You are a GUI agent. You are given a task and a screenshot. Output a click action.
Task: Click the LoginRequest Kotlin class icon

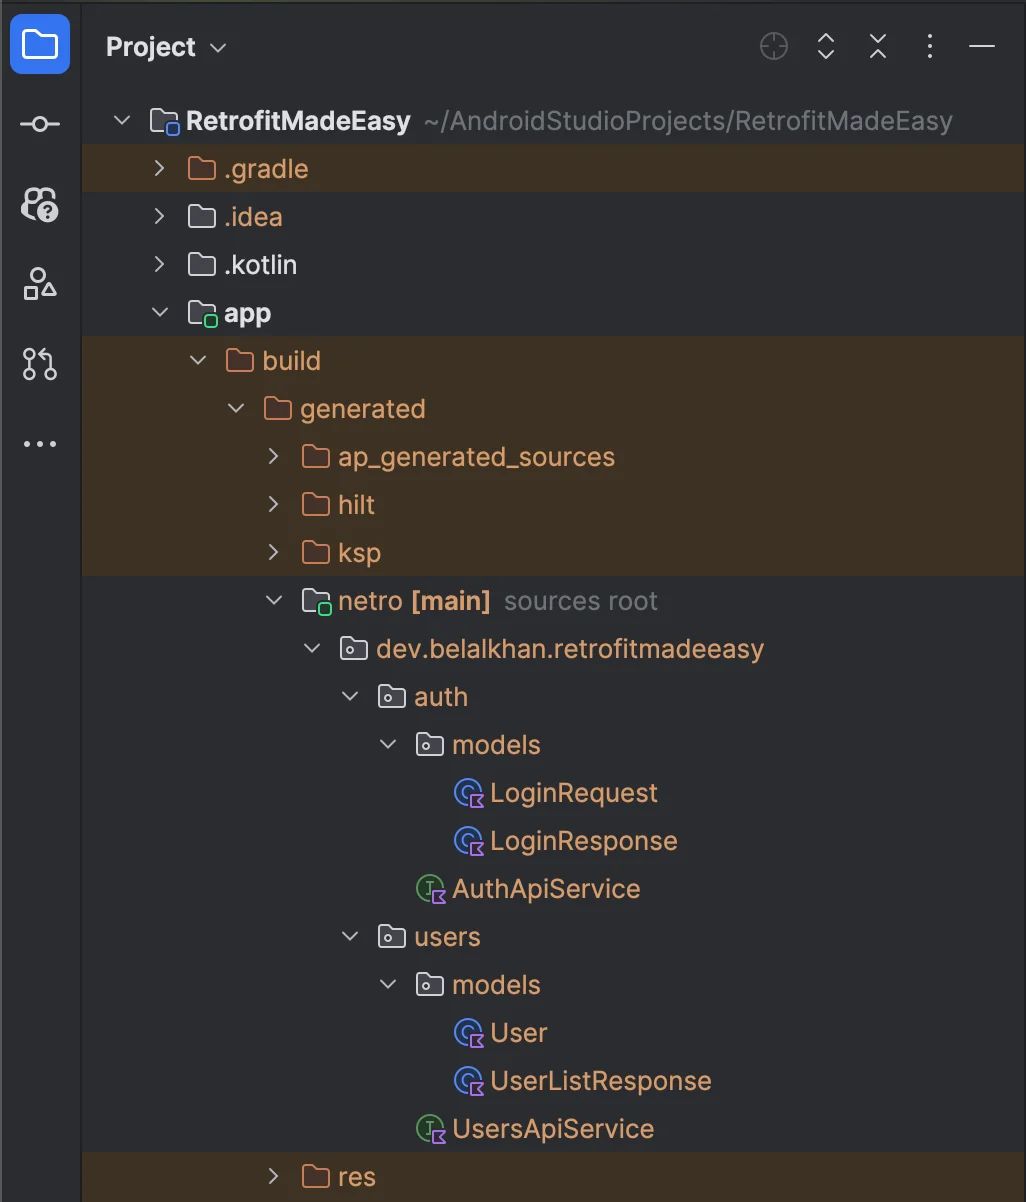[469, 793]
